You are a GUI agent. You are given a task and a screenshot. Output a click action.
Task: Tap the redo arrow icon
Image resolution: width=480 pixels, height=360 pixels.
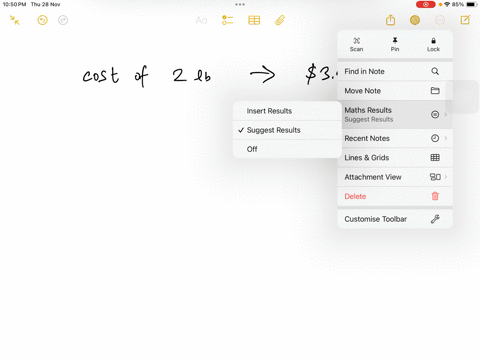pyautogui.click(x=63, y=20)
